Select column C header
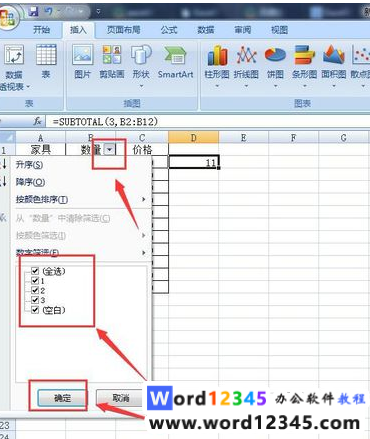 (142, 137)
